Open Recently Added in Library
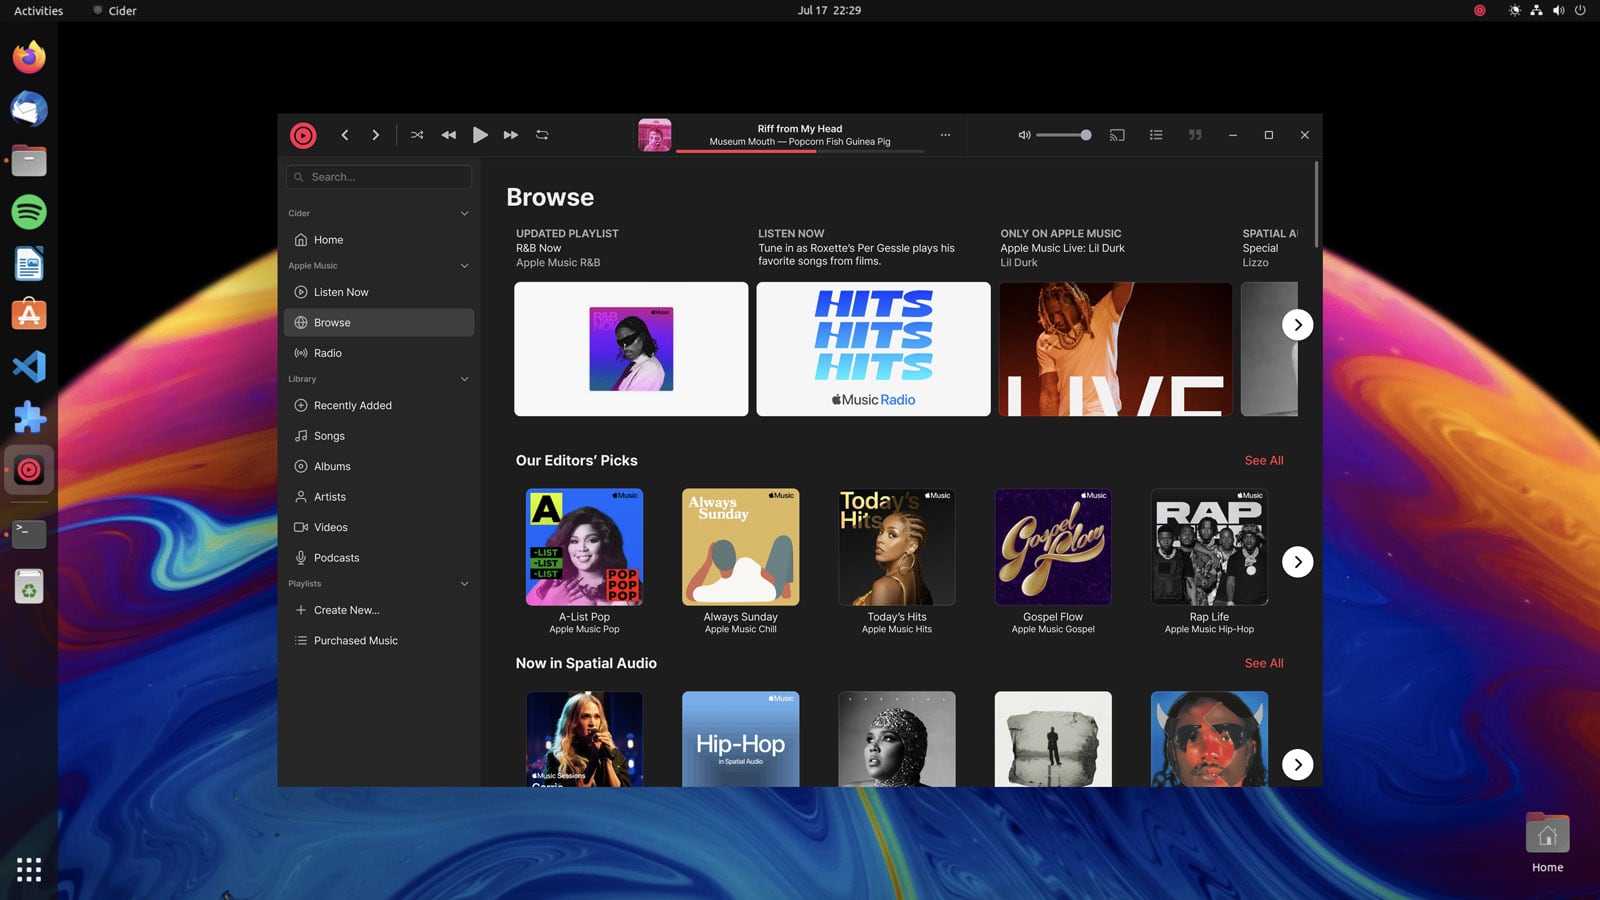Image resolution: width=1600 pixels, height=900 pixels. click(x=379, y=405)
